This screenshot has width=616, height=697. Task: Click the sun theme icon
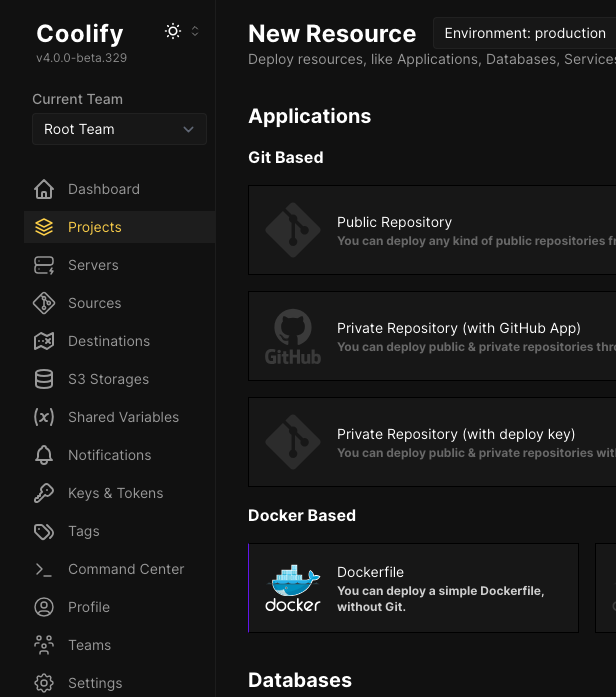coord(173,32)
